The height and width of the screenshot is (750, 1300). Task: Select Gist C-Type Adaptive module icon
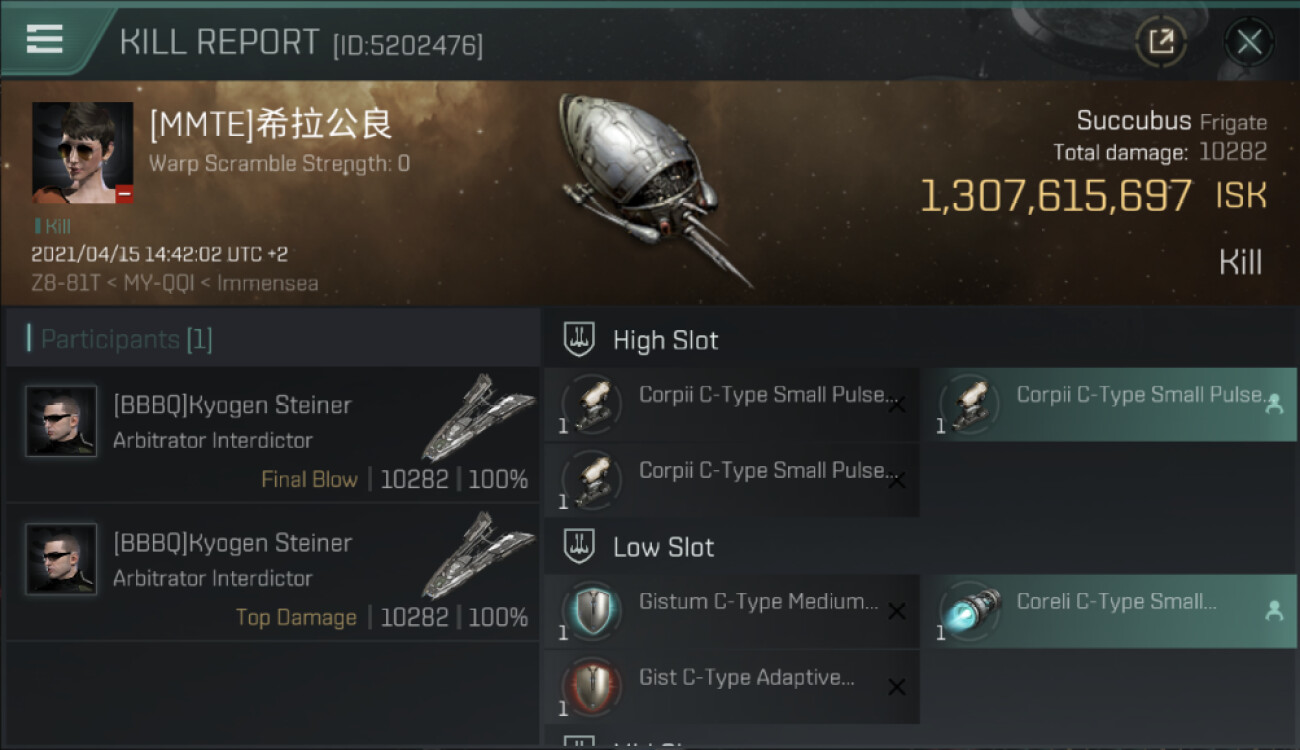coord(593,686)
